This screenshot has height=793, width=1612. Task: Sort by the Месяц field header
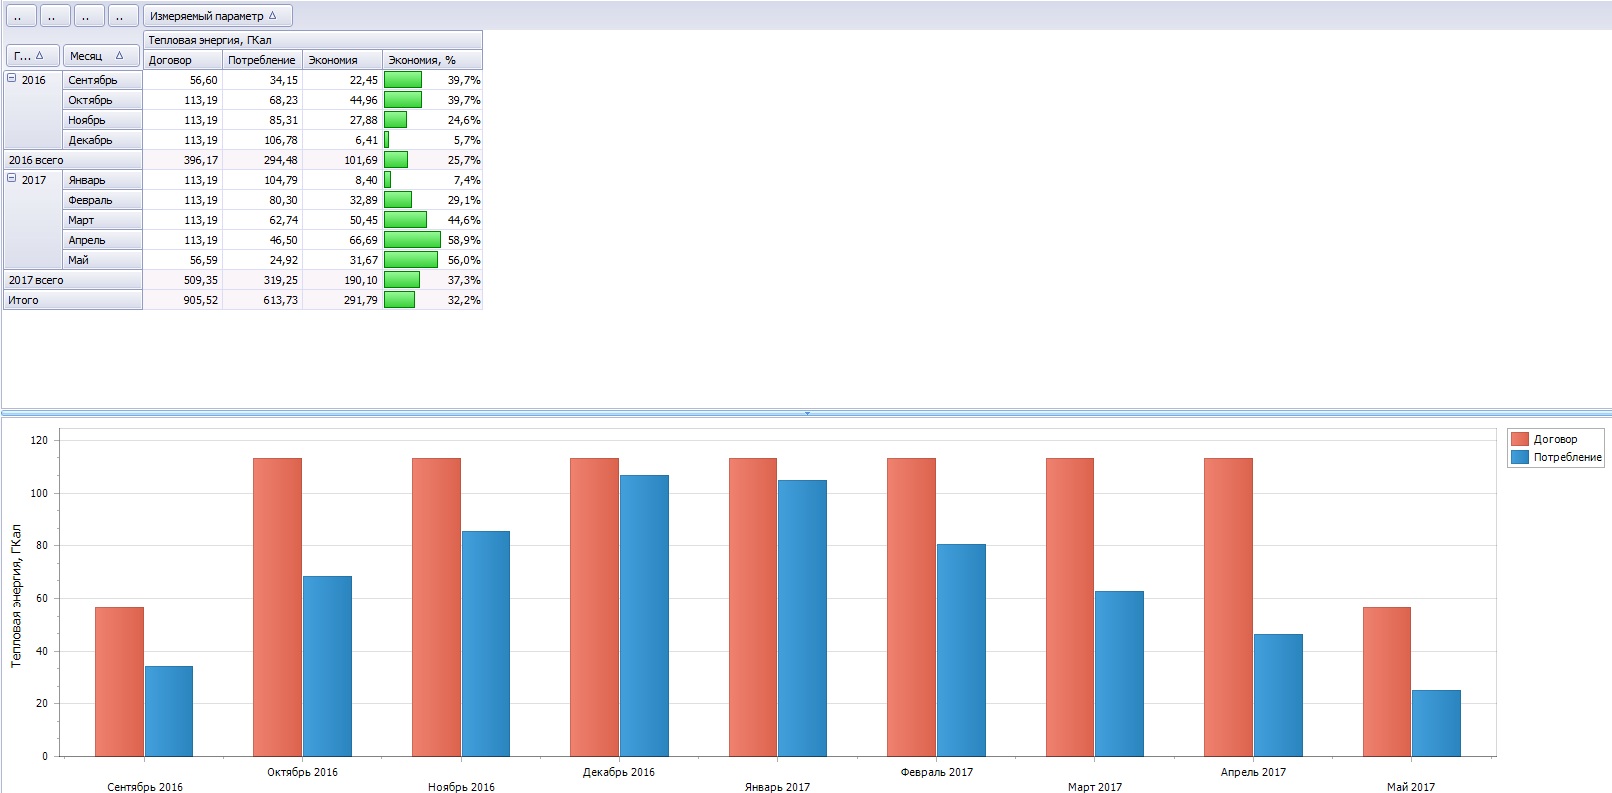[x=95, y=56]
